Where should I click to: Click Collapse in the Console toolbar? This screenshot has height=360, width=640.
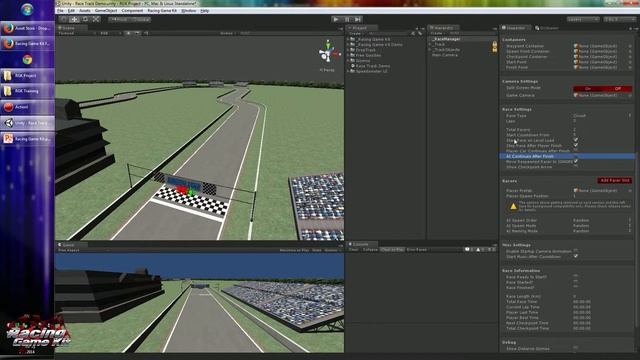pos(370,250)
